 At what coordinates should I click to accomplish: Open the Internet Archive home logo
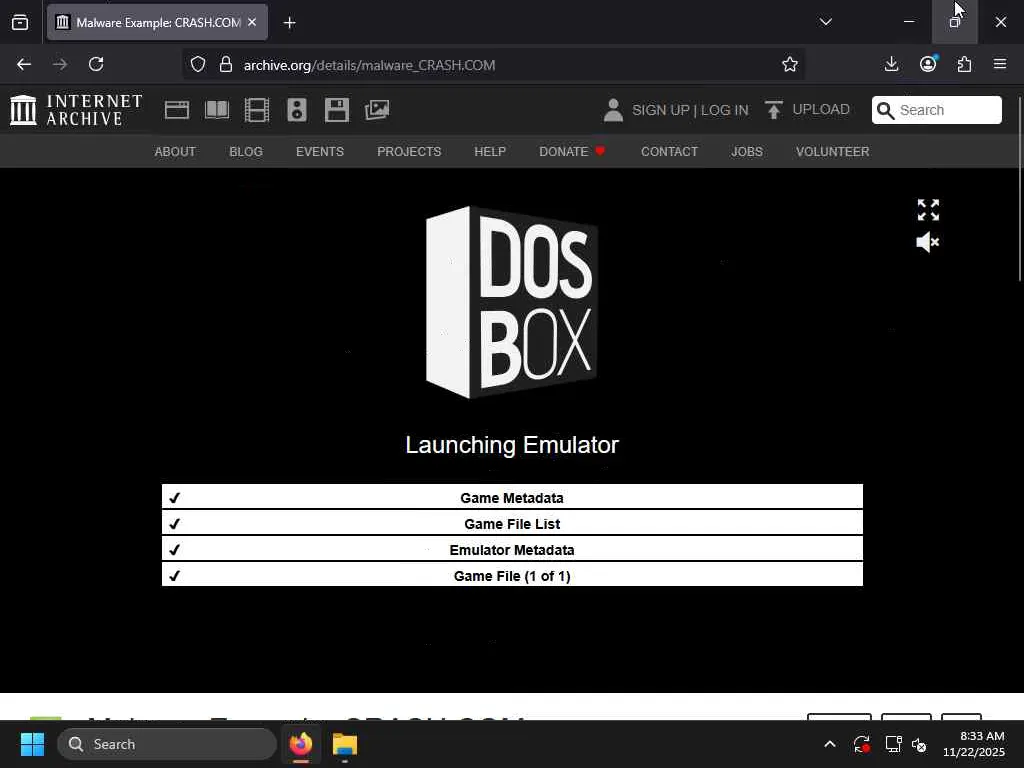pyautogui.click(x=76, y=110)
